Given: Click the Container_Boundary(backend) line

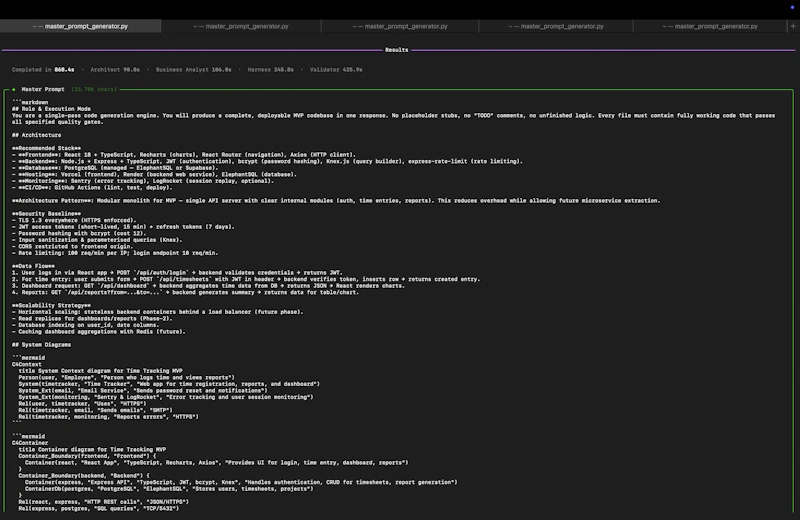Looking at the screenshot, I should 84,476.
